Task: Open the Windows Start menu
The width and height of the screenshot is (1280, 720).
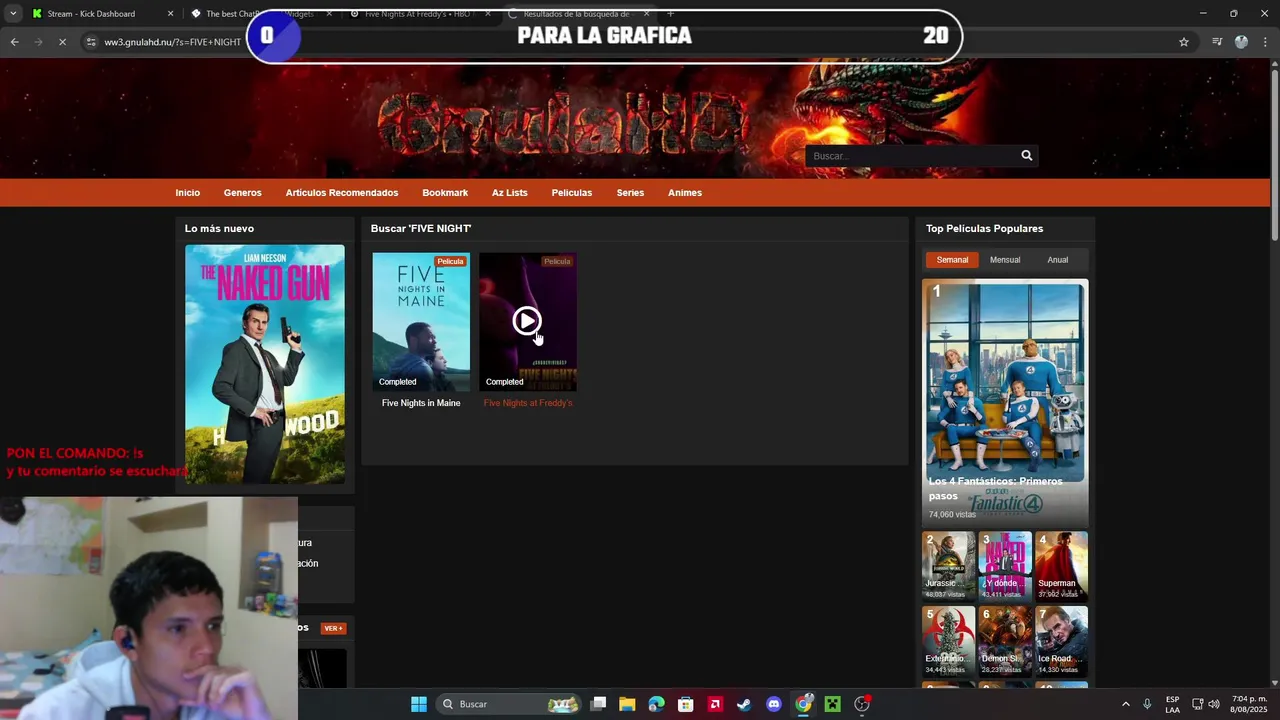Action: pos(419,704)
